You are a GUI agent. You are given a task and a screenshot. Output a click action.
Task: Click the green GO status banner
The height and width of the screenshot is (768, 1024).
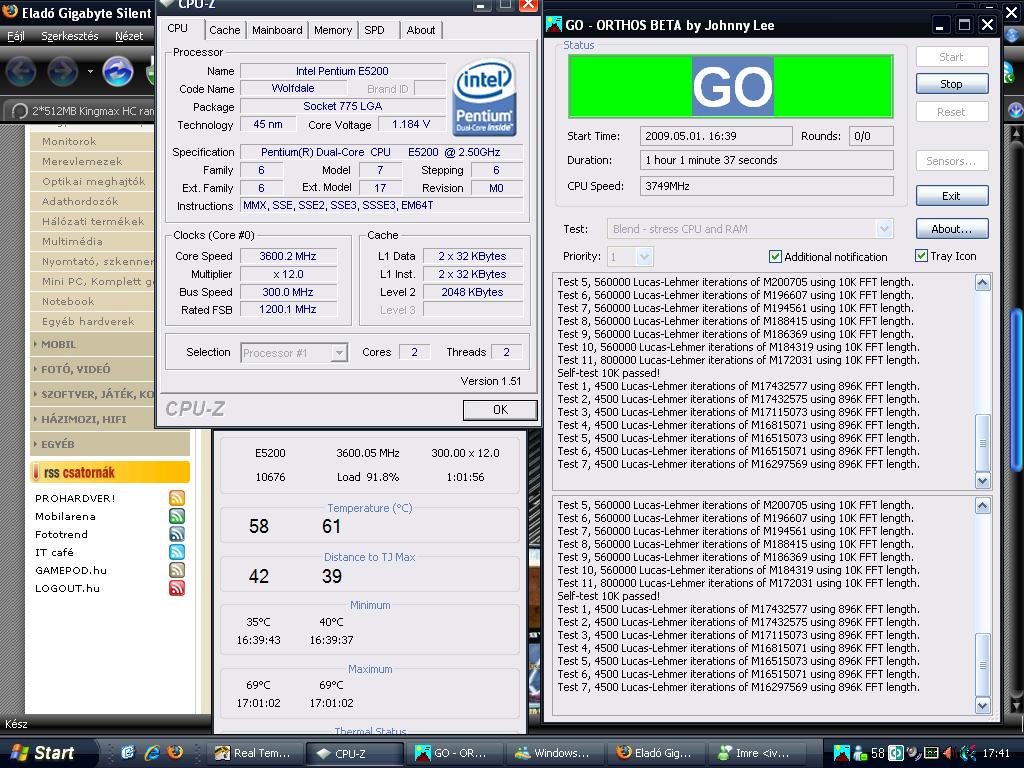pyautogui.click(x=731, y=87)
